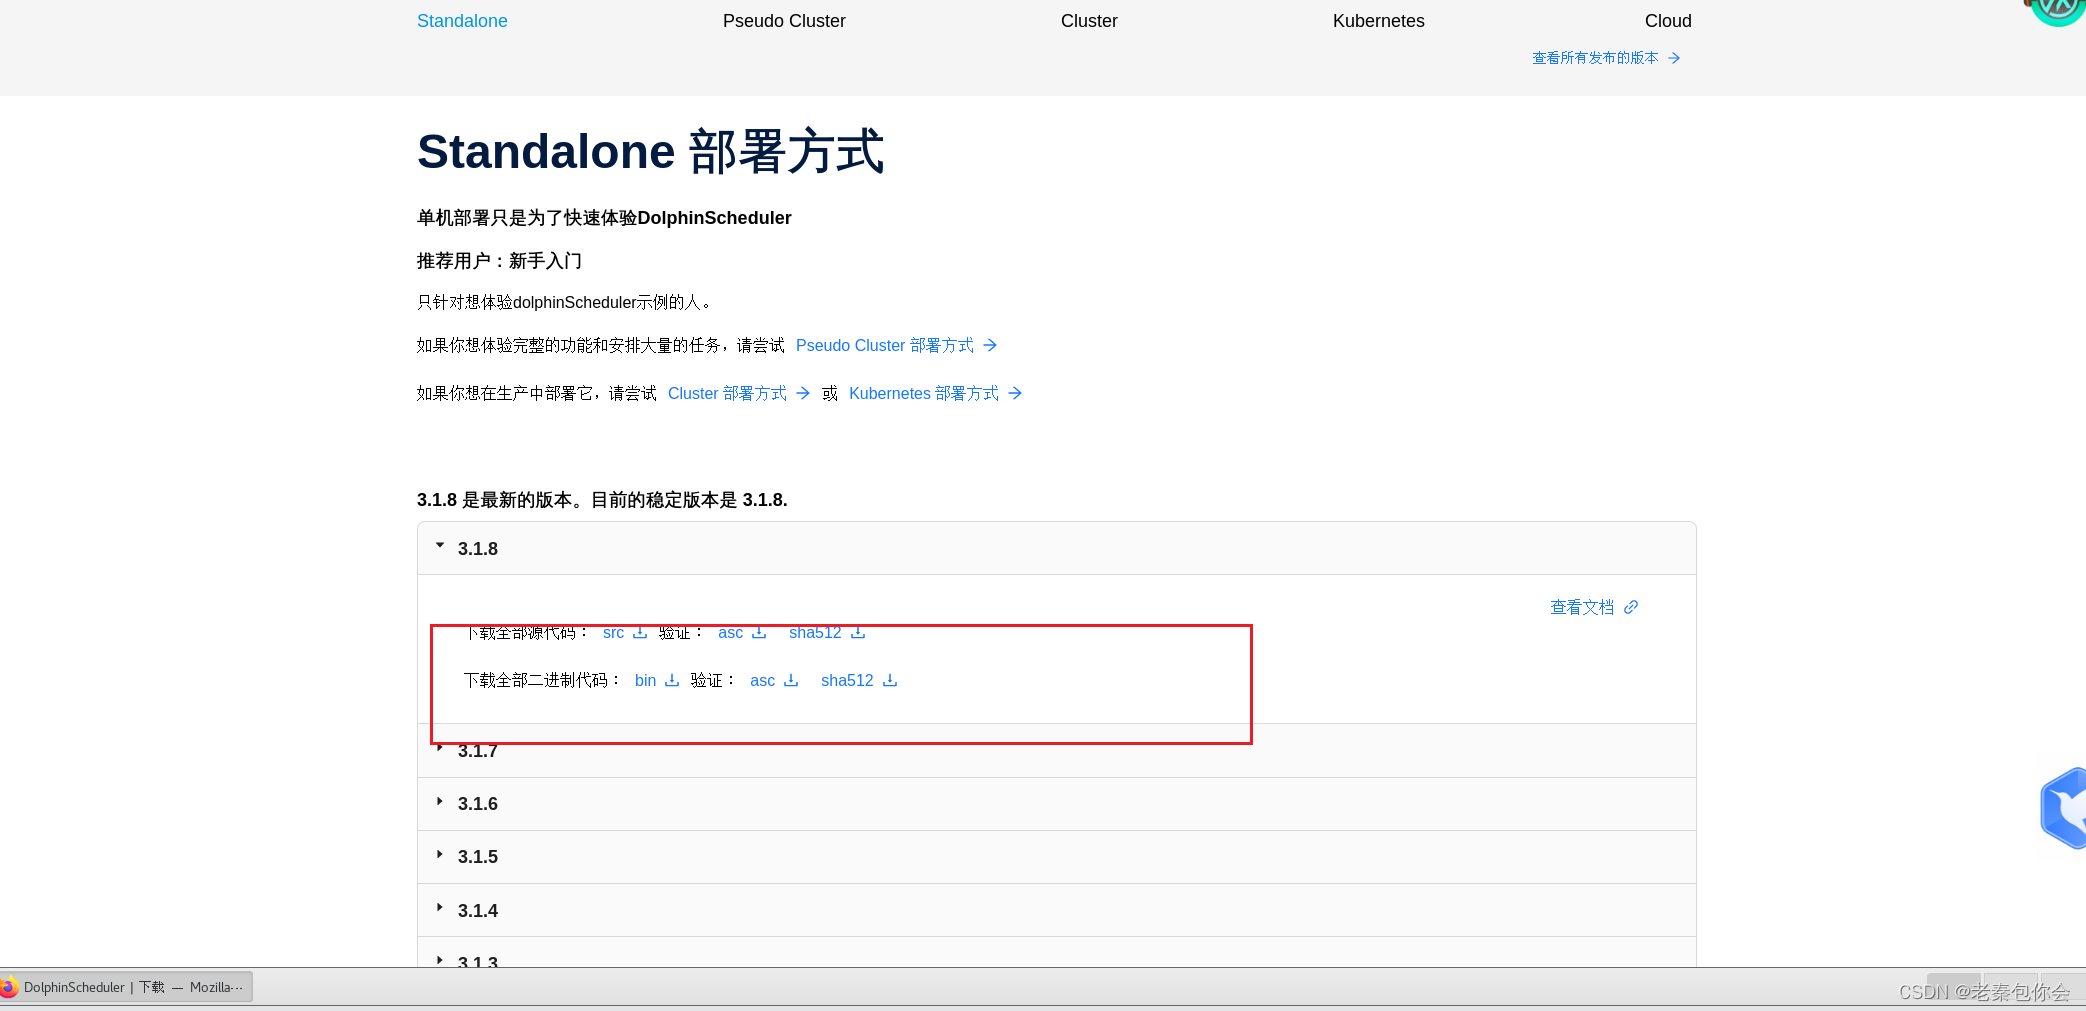
Task: Click the Firefox icon in taskbar
Action: [x=9, y=987]
